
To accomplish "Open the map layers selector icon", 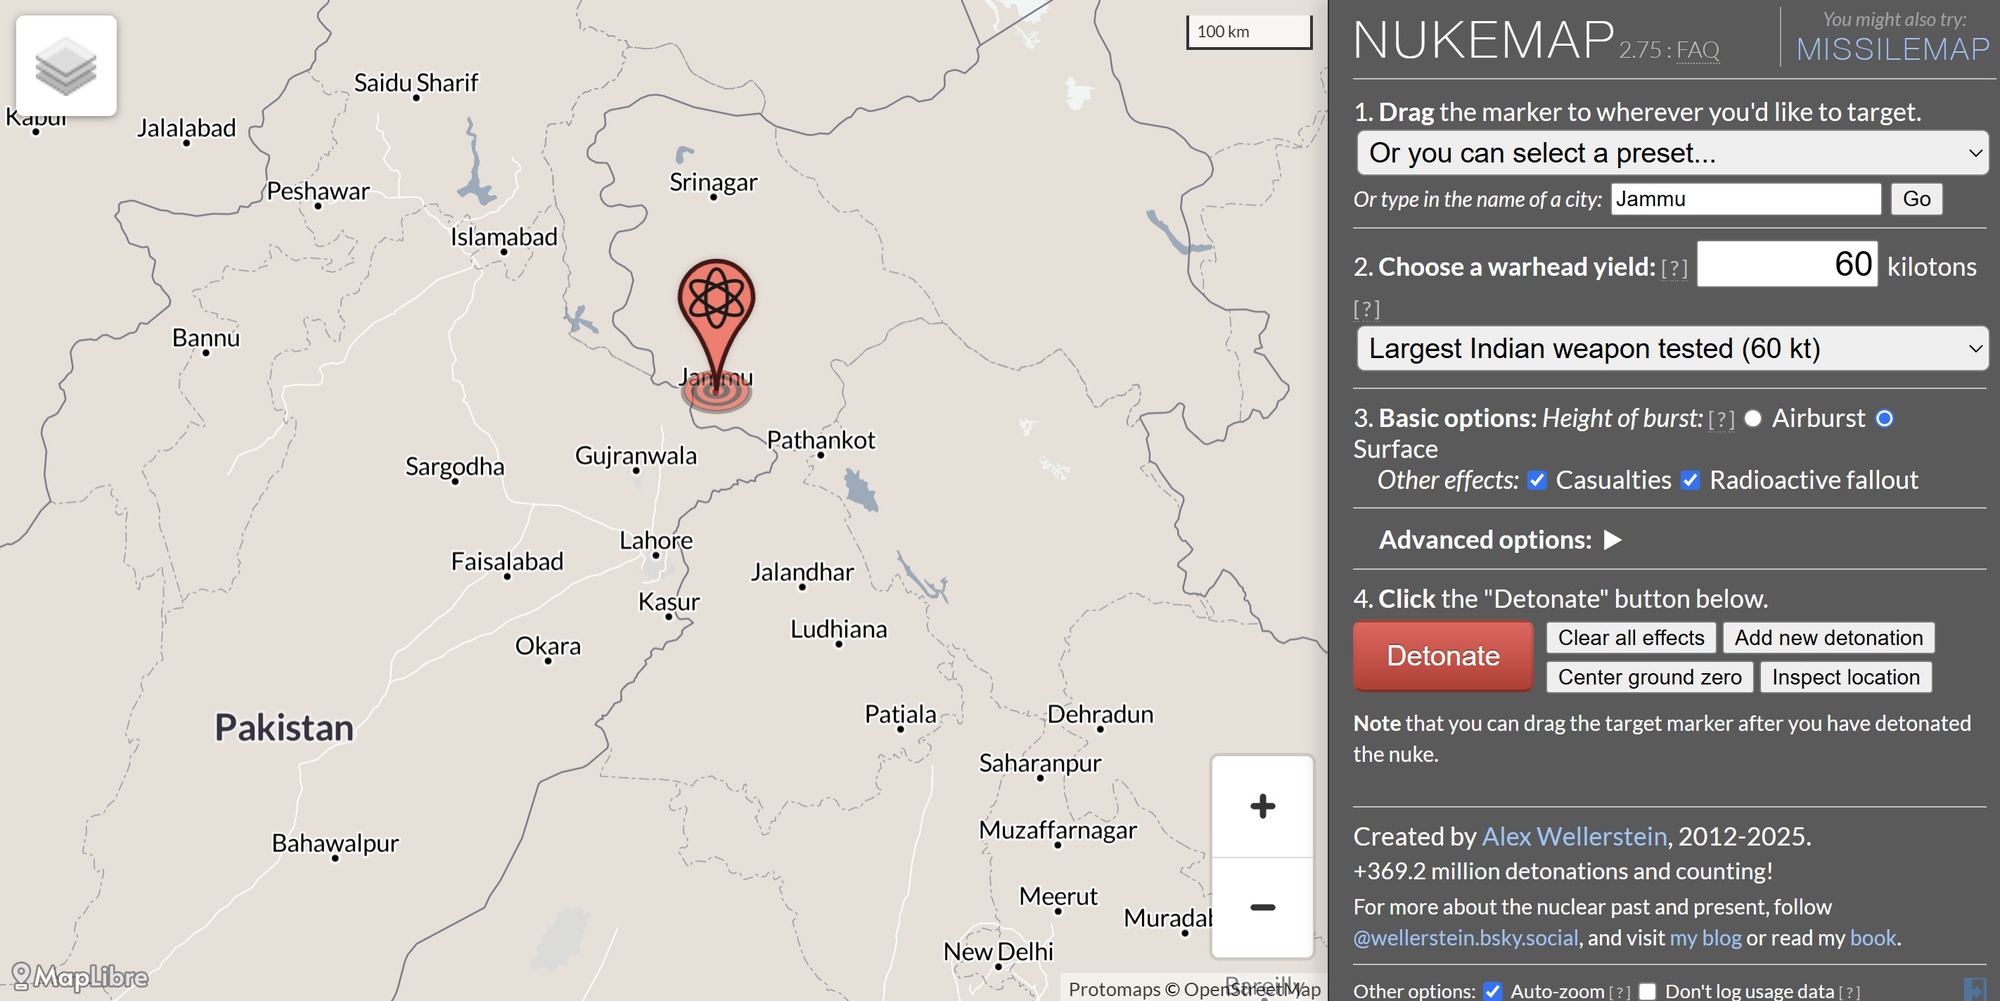I will [x=66, y=66].
